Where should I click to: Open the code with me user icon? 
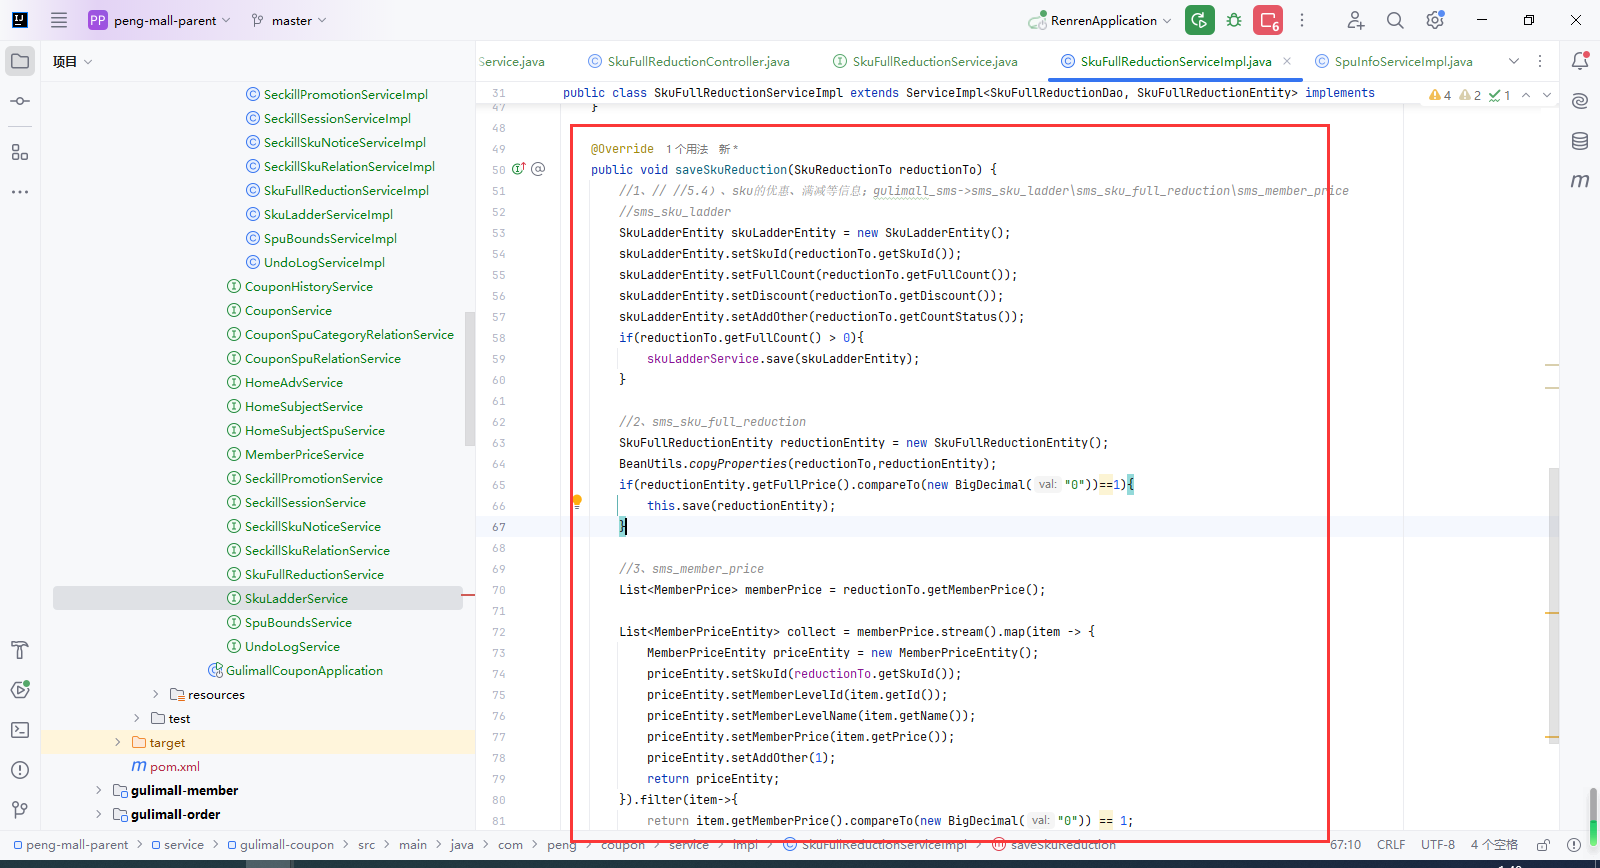(1355, 20)
